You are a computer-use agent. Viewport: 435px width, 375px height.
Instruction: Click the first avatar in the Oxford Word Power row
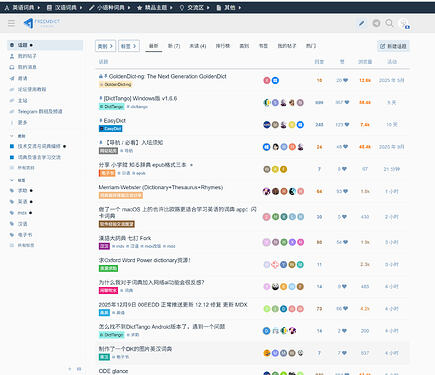point(267,265)
